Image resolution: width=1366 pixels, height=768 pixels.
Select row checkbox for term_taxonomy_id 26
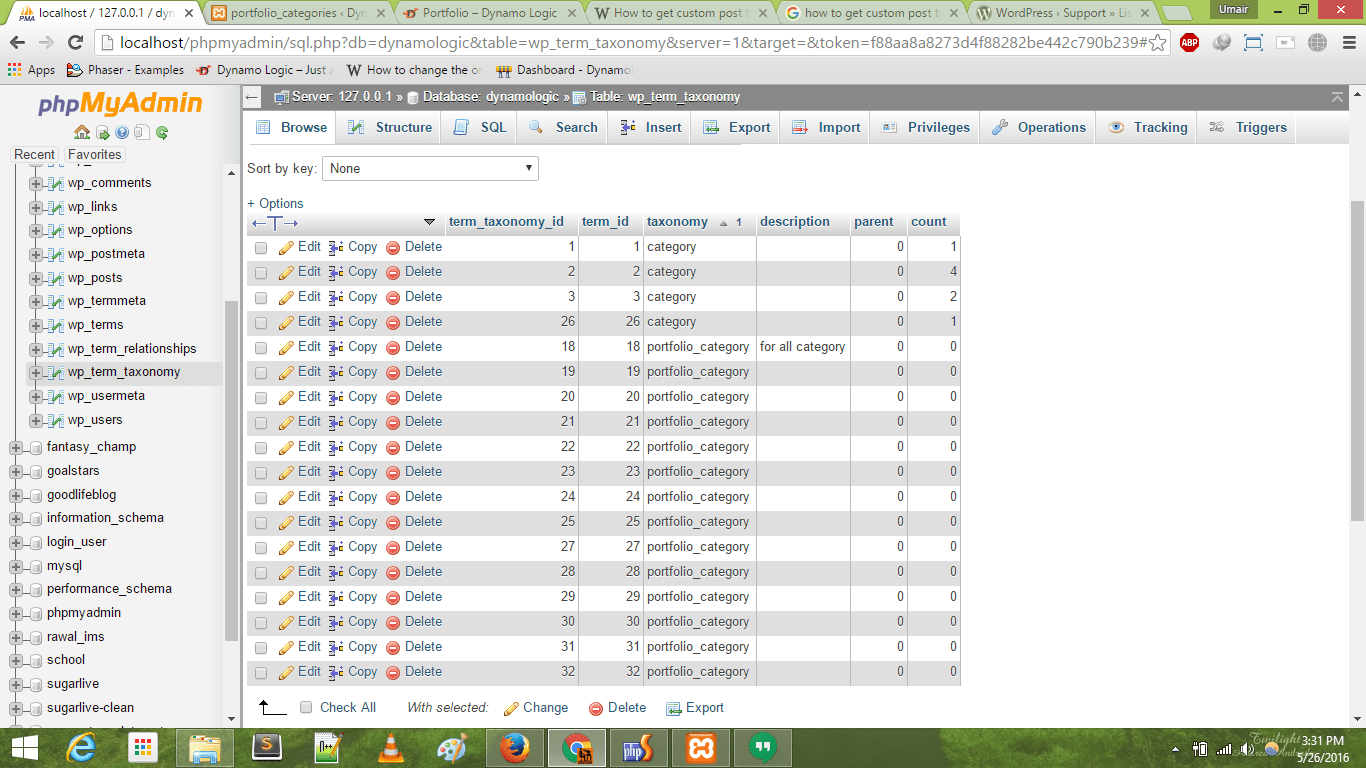pos(261,323)
